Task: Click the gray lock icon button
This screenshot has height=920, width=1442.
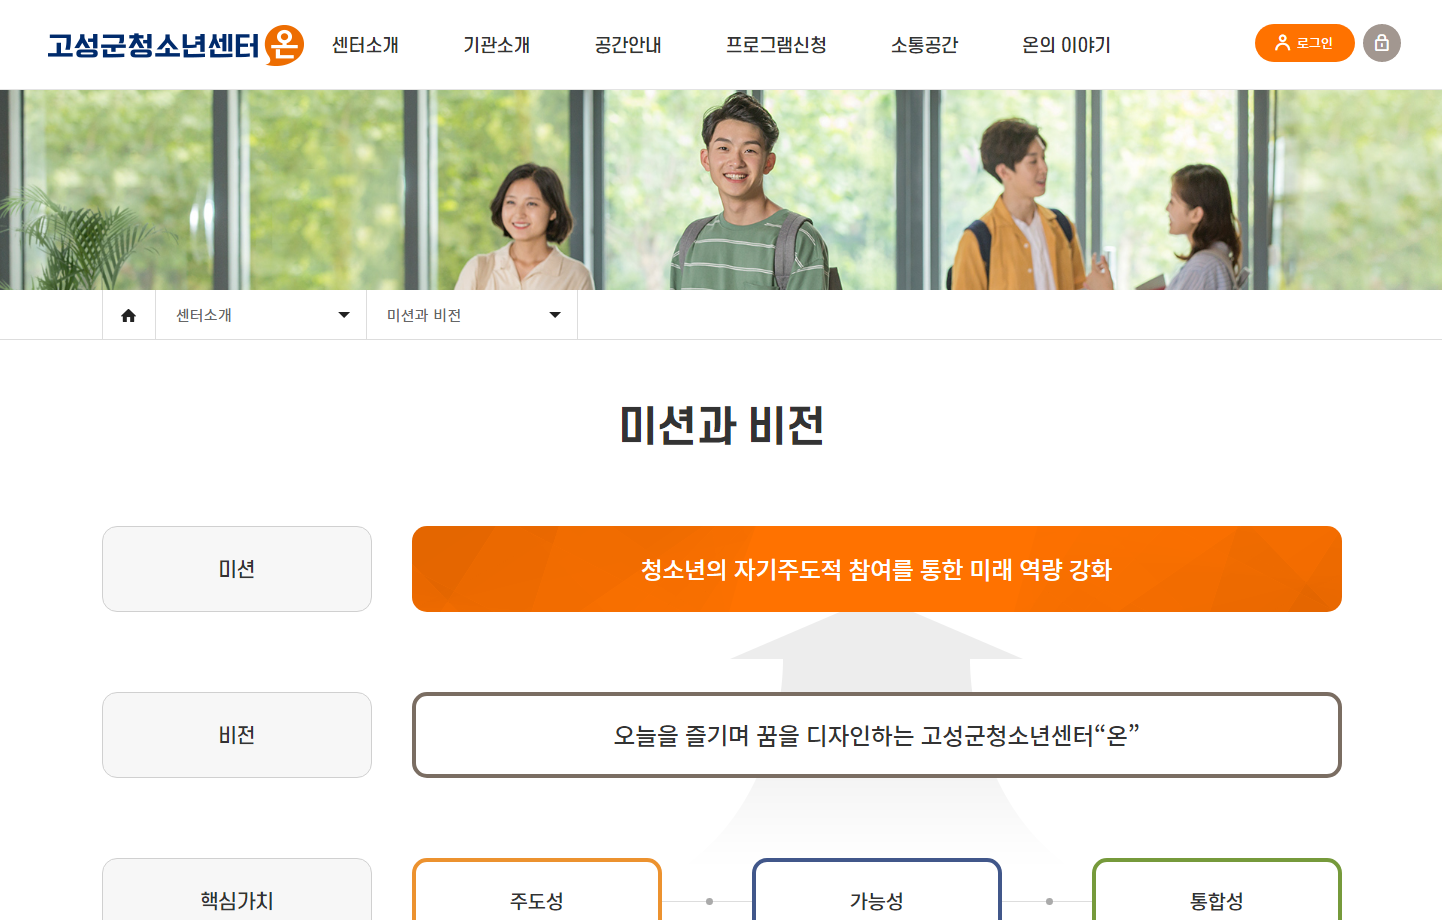Action: 1382,43
